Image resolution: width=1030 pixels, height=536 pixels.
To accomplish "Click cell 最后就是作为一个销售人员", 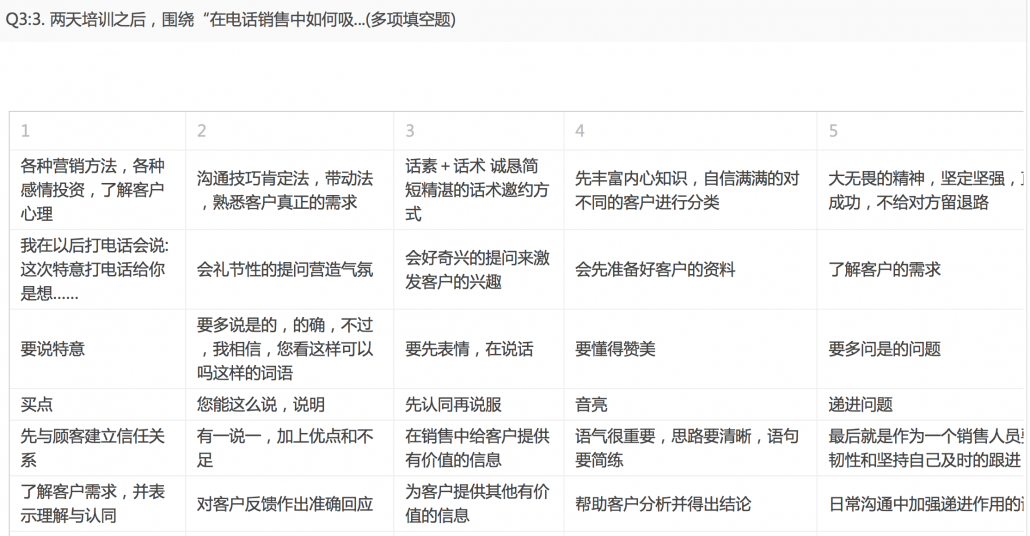I will click(921, 448).
